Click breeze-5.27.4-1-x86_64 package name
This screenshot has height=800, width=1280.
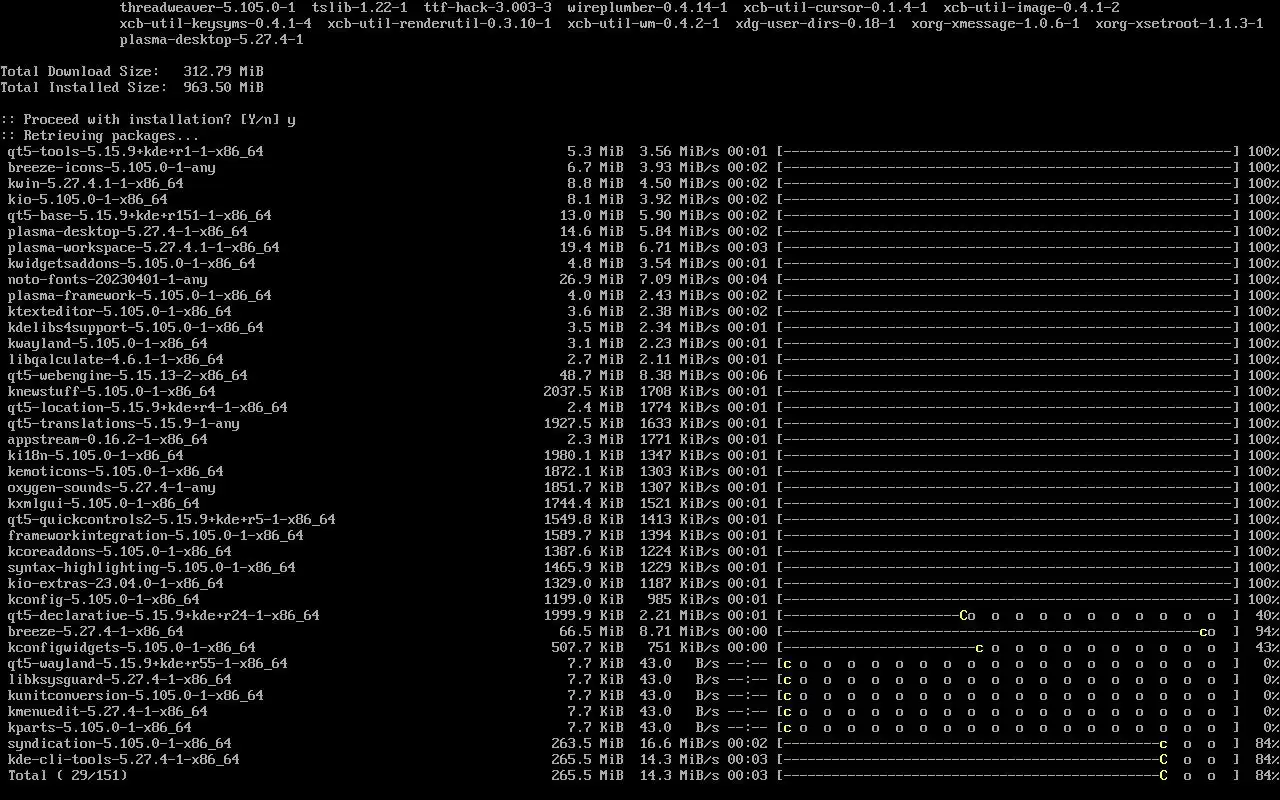point(96,631)
